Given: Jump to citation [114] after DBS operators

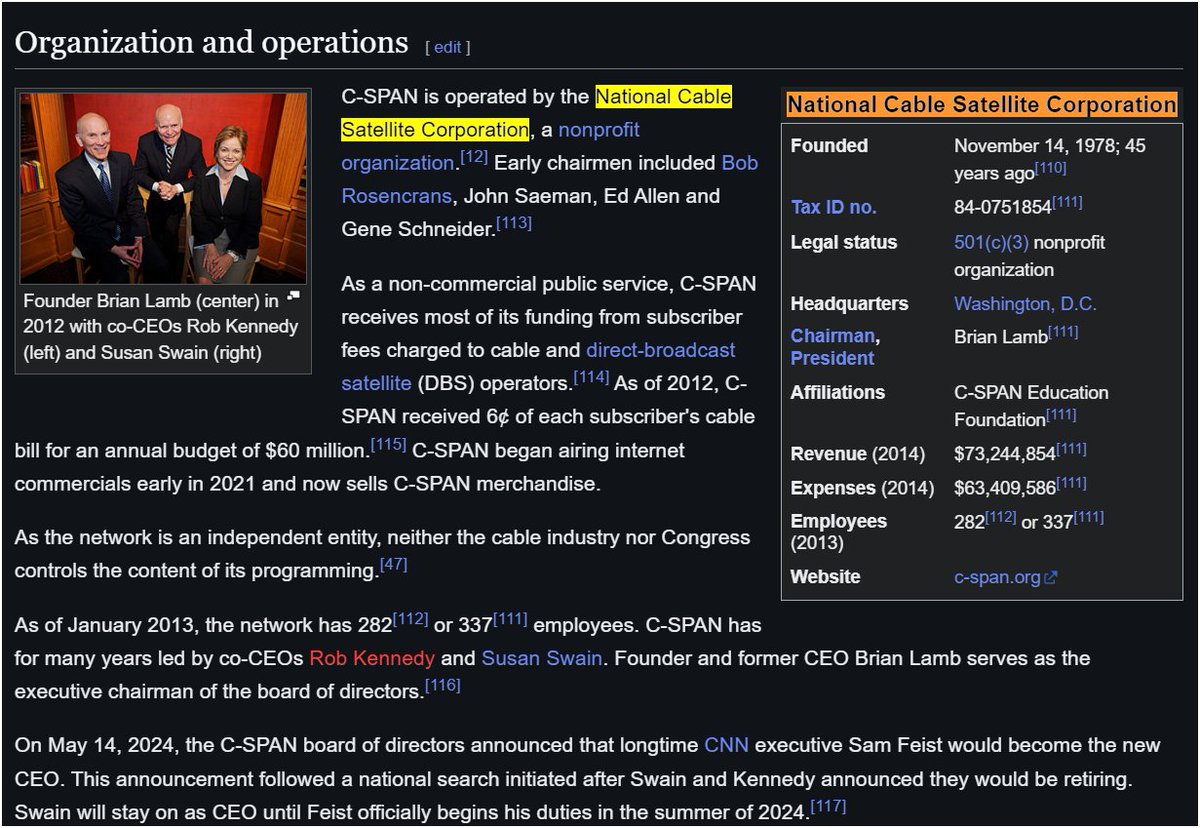Looking at the screenshot, I should [591, 377].
